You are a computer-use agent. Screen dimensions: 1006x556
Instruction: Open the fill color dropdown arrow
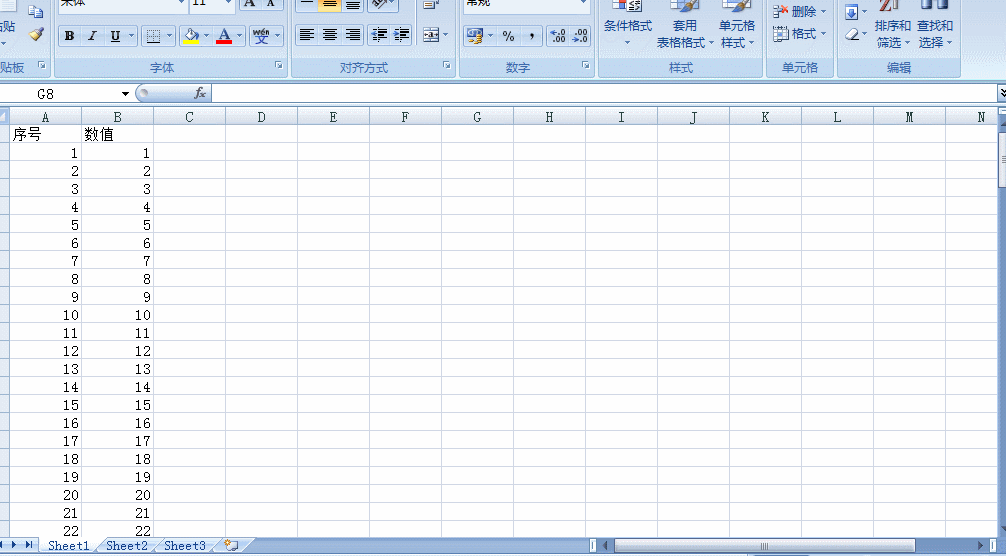(x=207, y=35)
